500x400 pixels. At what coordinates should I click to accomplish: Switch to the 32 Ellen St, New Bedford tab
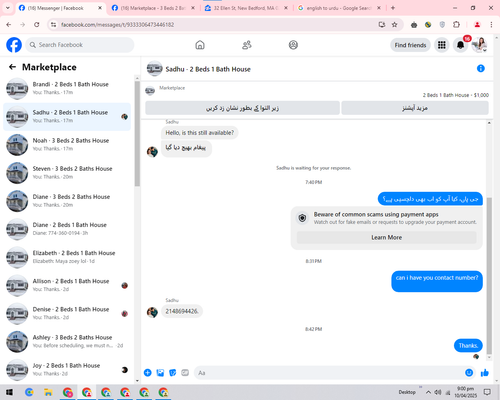coord(246,8)
